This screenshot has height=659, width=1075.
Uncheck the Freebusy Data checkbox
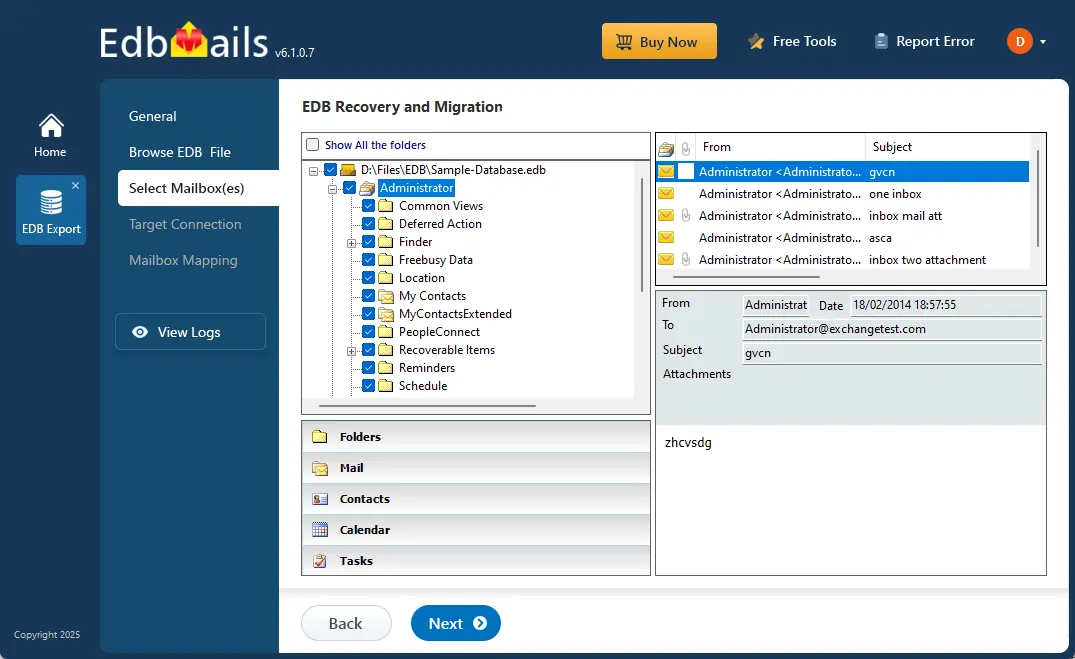368,259
